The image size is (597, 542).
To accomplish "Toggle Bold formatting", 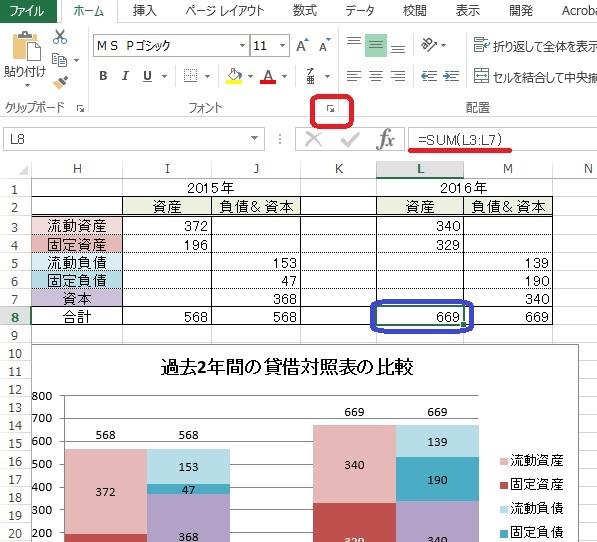I will pyautogui.click(x=103, y=76).
